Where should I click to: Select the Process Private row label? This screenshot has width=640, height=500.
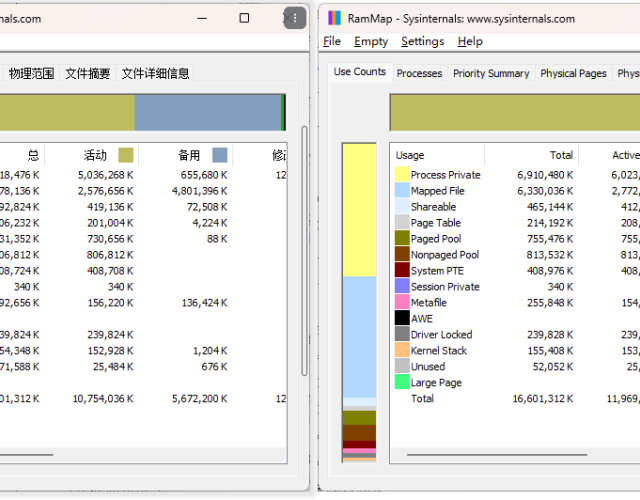[x=445, y=175]
